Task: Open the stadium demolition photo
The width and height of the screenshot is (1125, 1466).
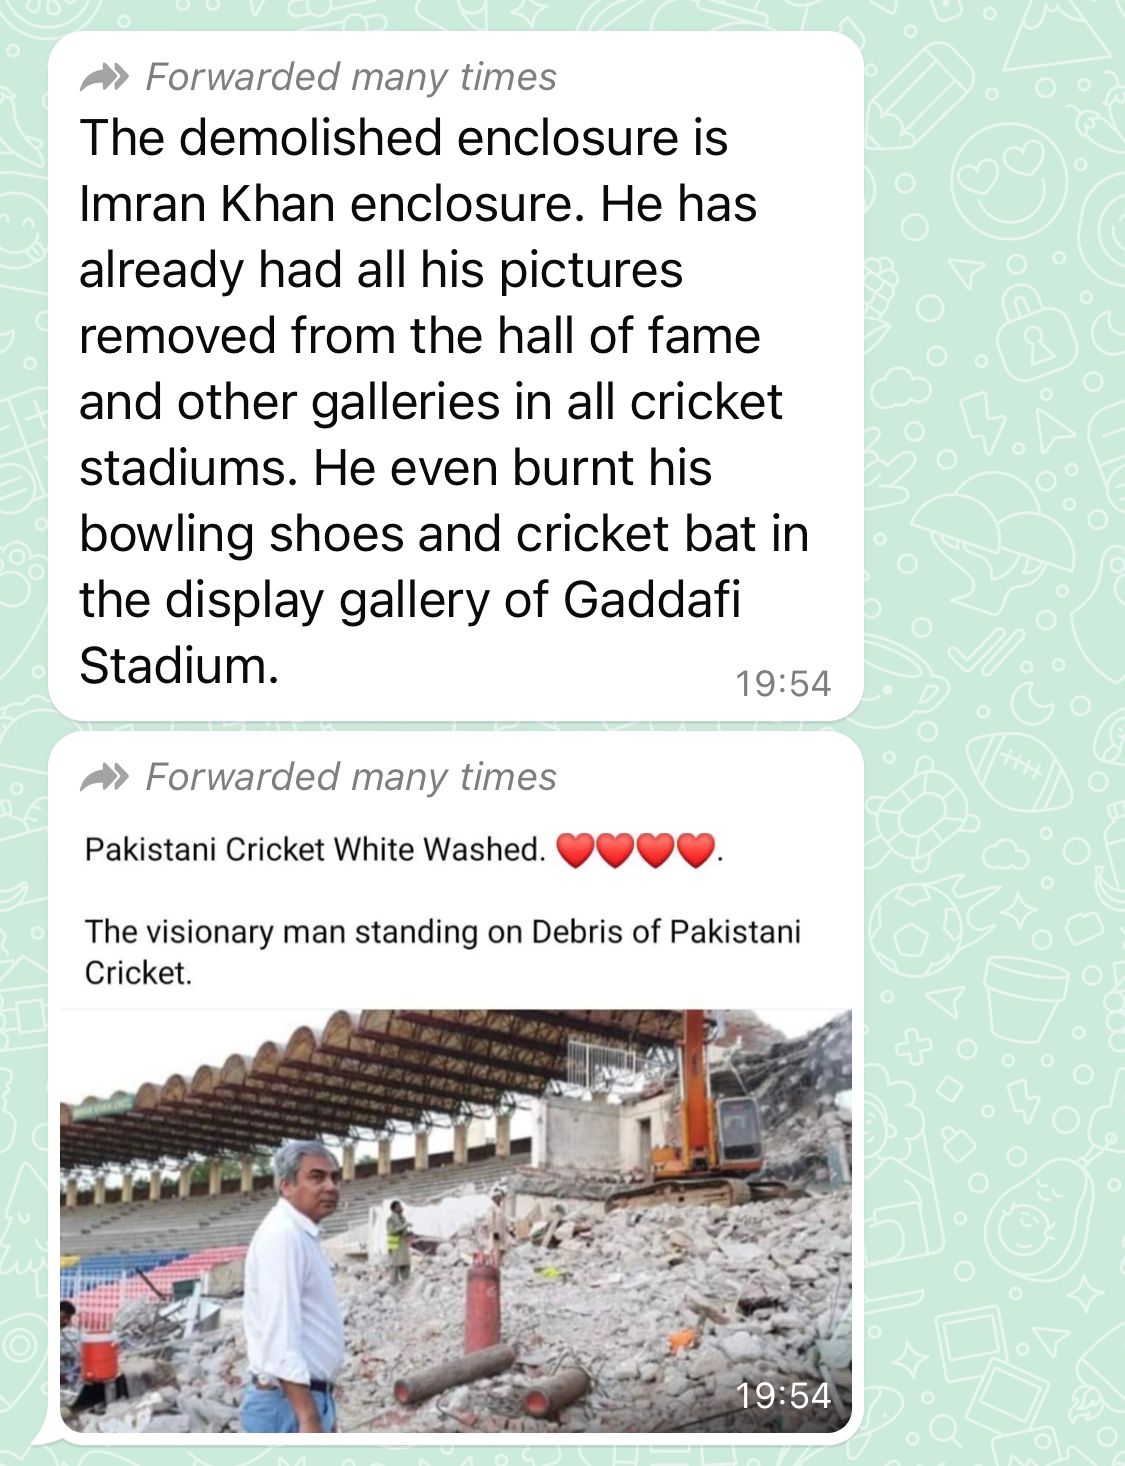Action: (x=456, y=1220)
